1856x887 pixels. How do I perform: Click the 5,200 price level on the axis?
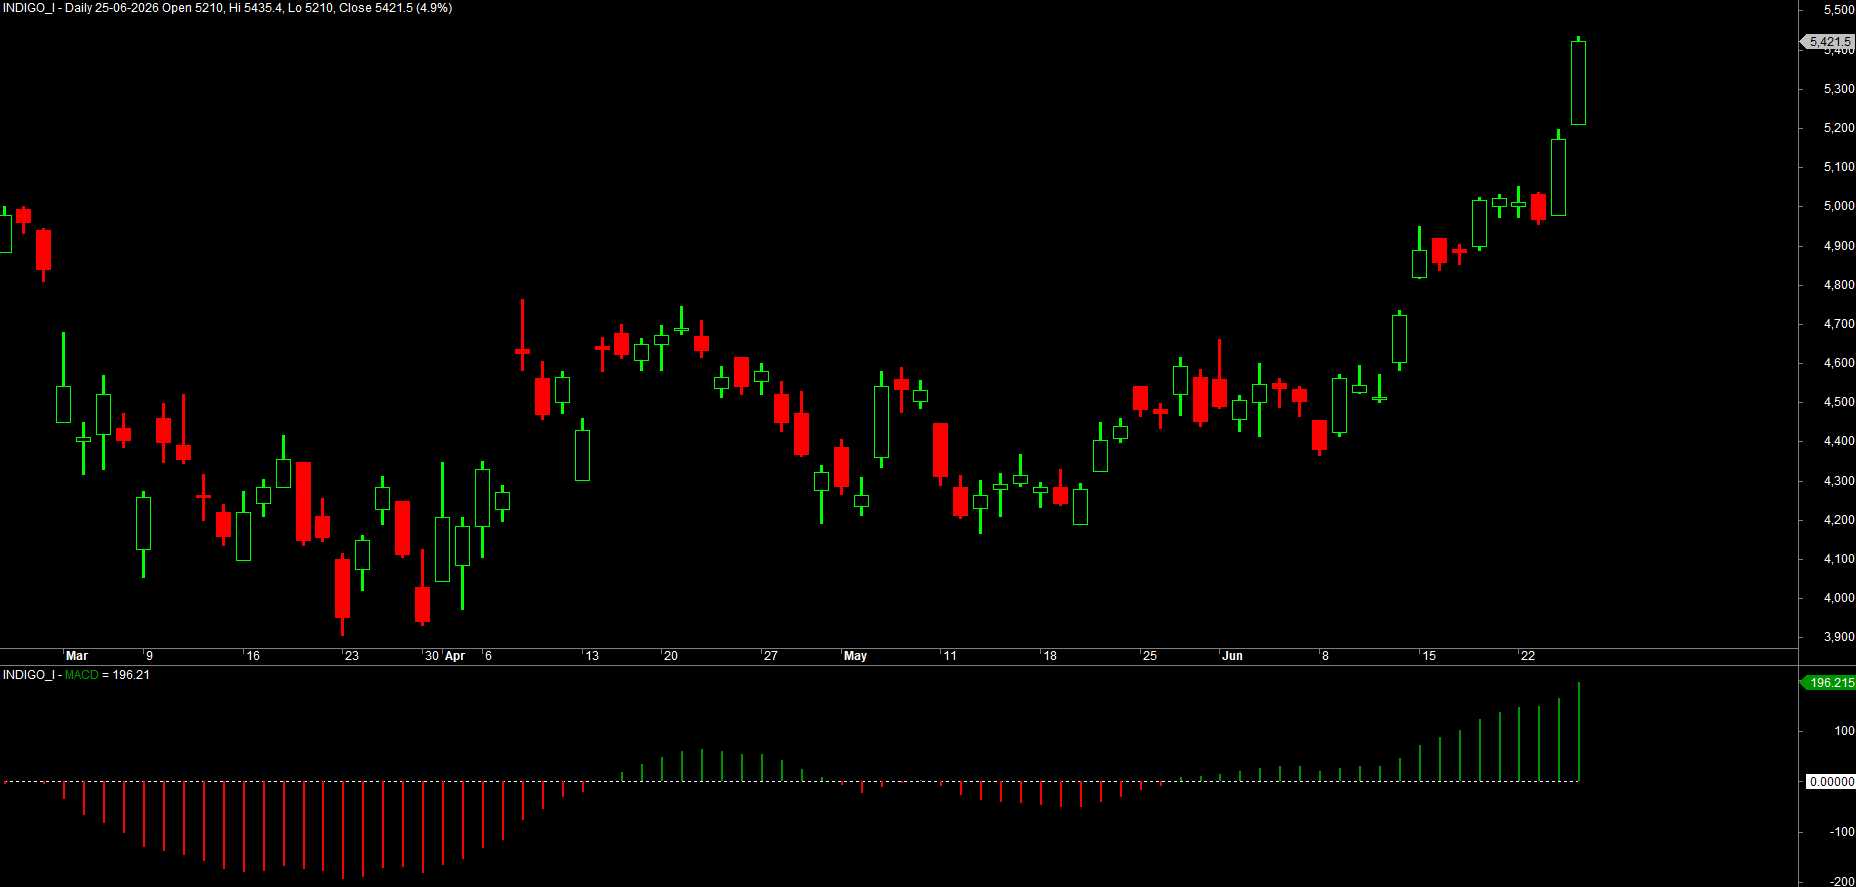click(x=1839, y=128)
